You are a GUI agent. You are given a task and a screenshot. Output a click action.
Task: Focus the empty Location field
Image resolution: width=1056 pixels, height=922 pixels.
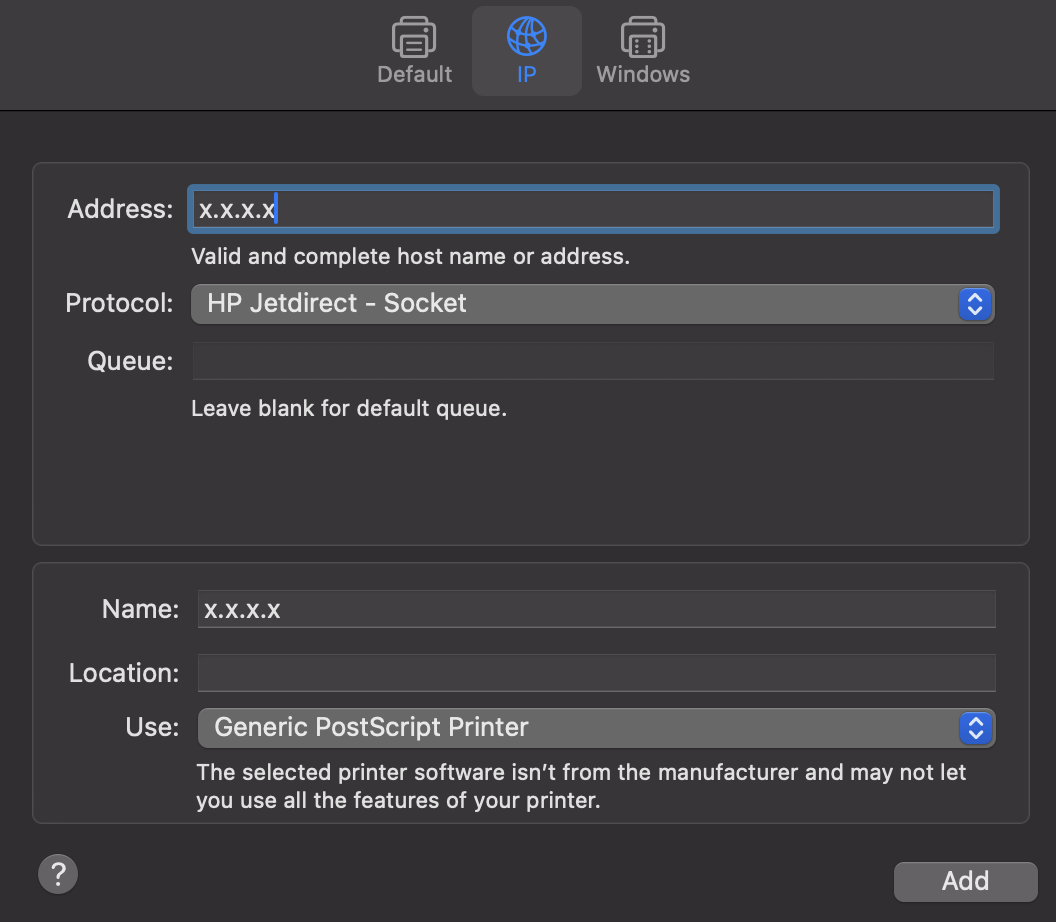point(596,673)
